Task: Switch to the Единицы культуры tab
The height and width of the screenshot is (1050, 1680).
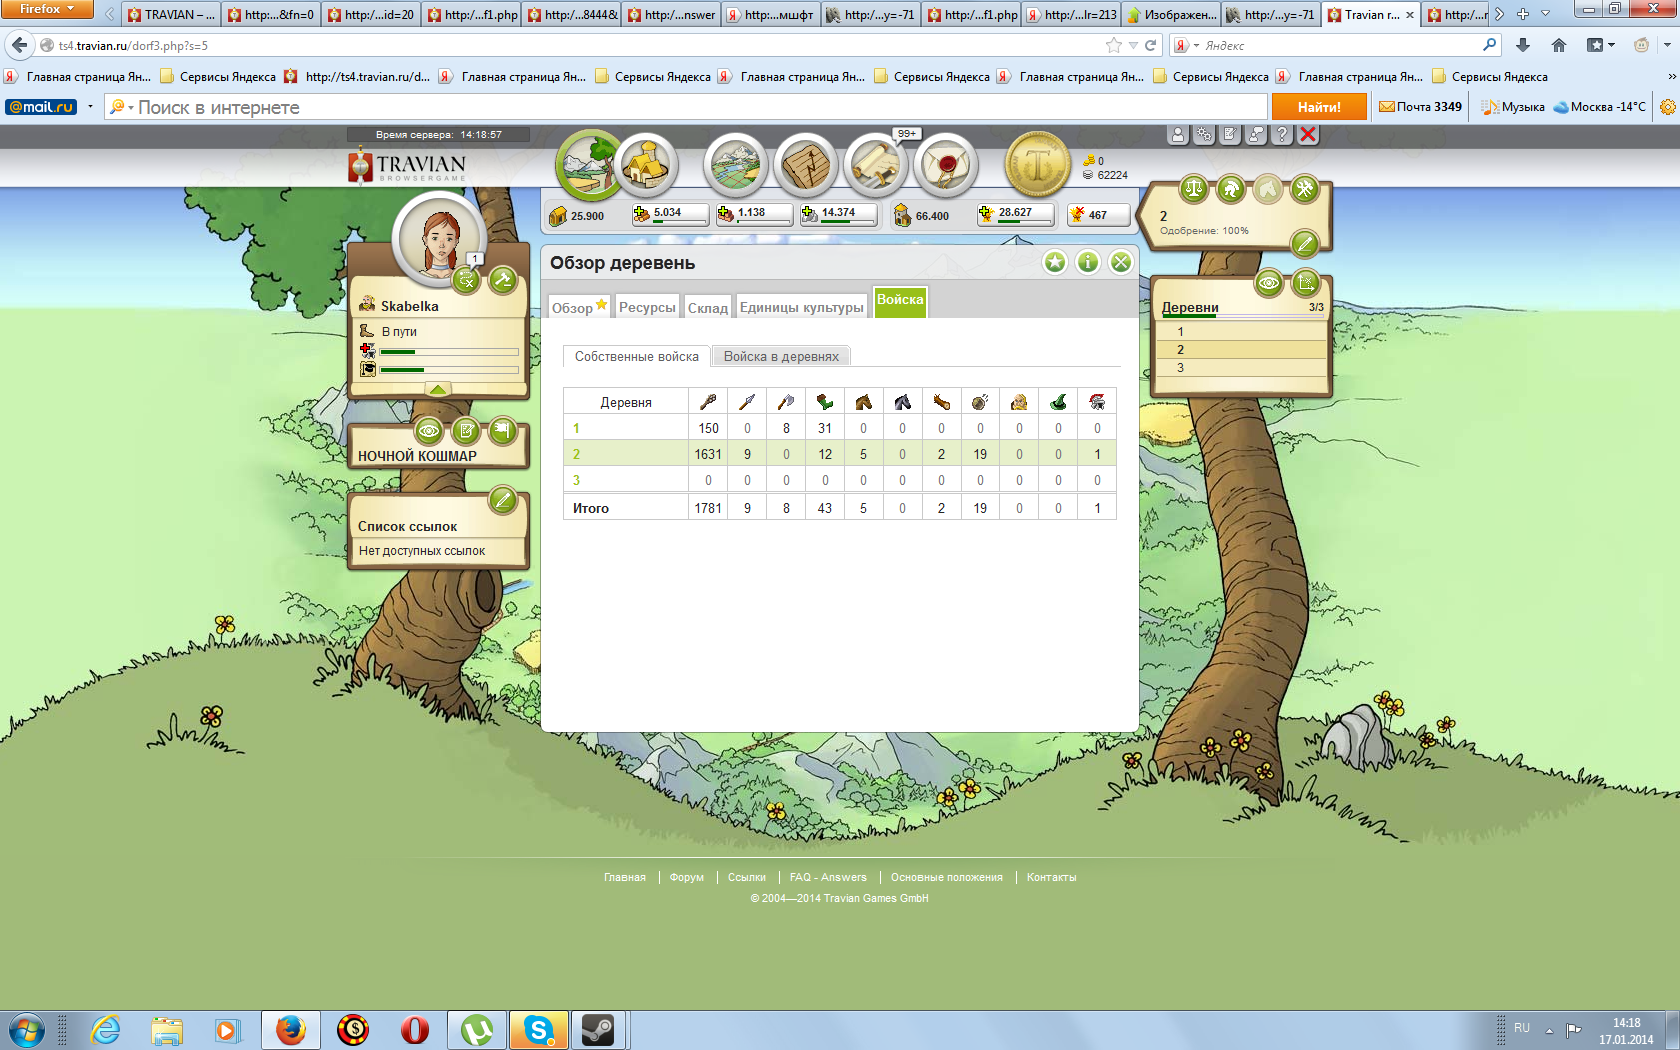Action: pos(802,307)
